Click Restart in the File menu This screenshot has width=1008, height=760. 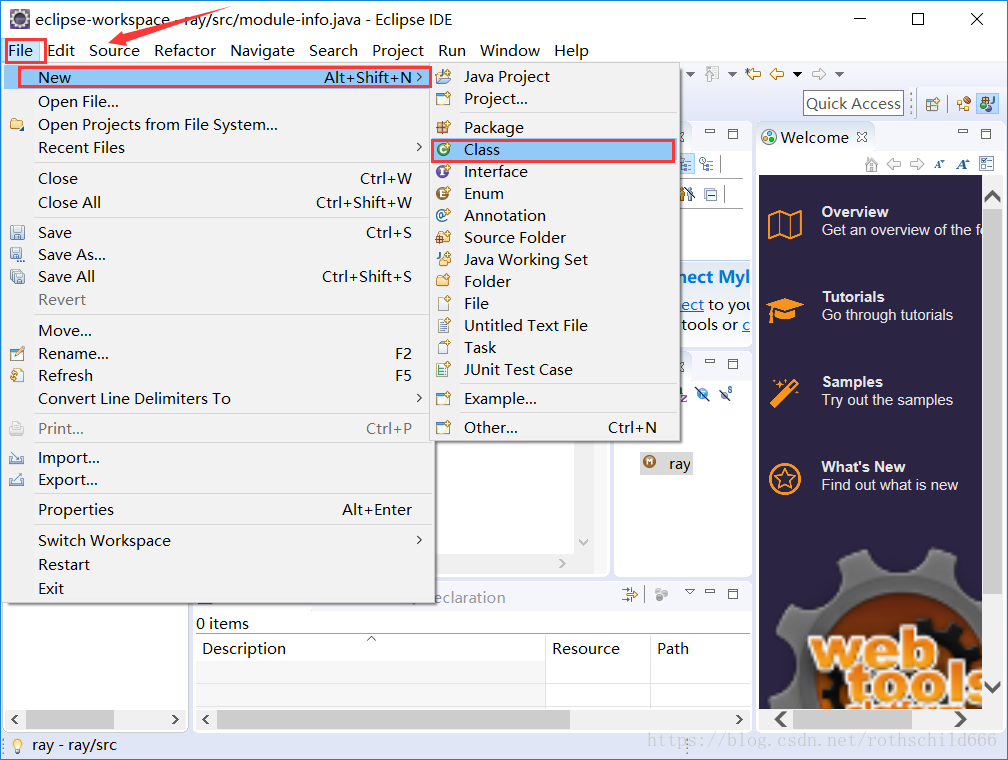[218, 565]
